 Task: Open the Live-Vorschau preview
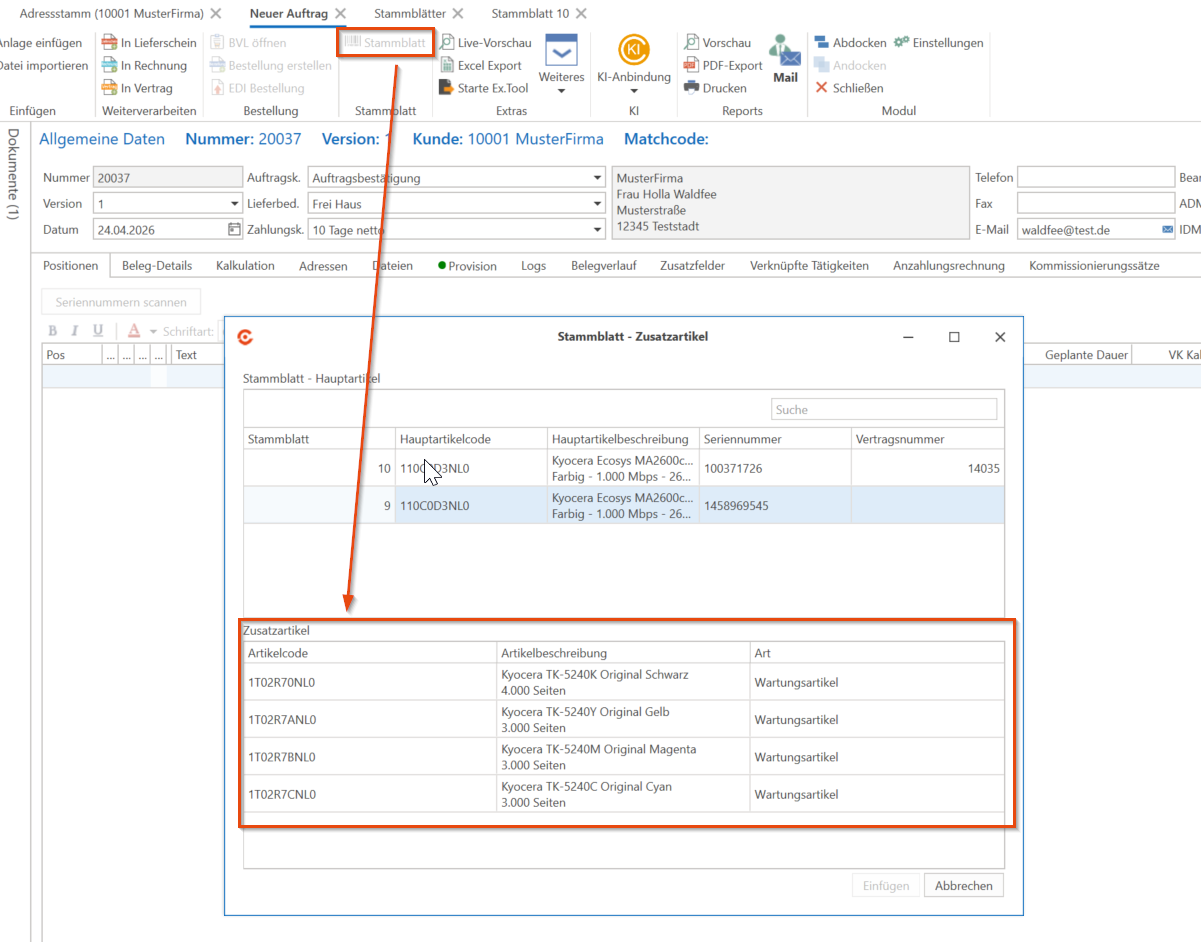[x=486, y=43]
